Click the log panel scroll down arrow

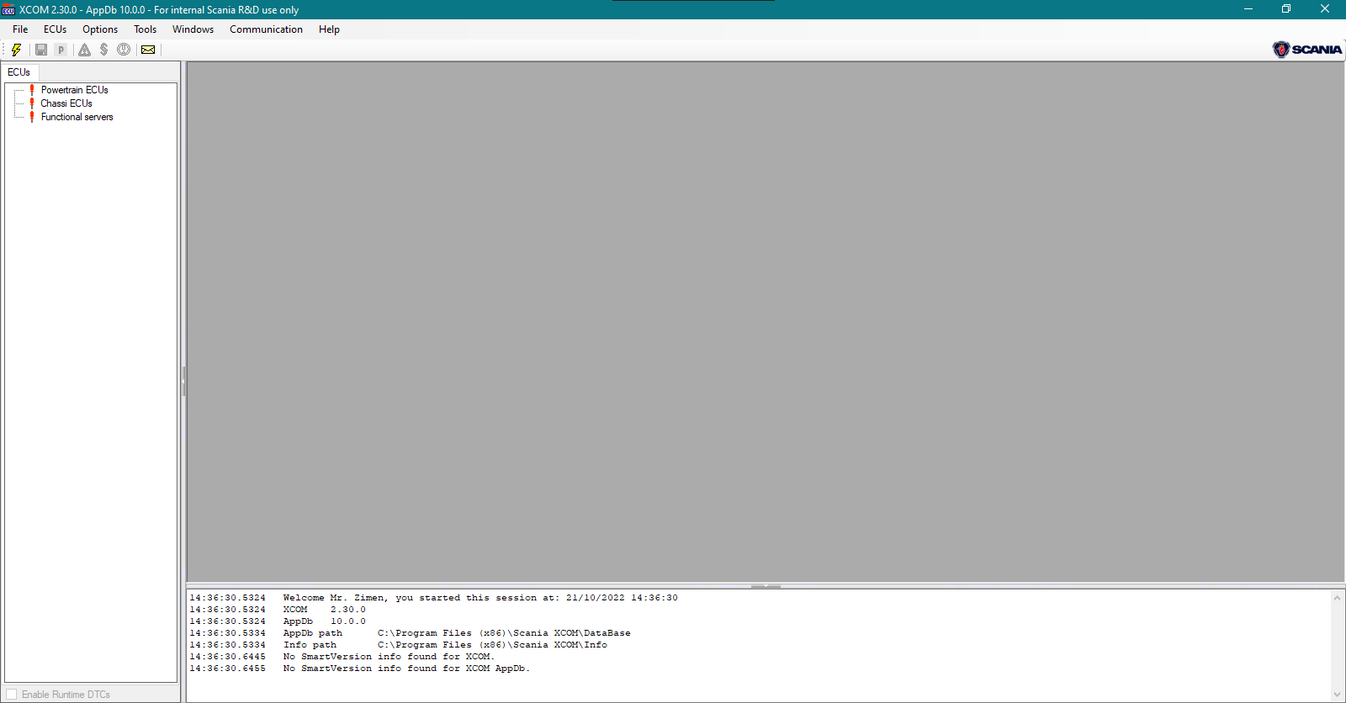[x=1338, y=694]
